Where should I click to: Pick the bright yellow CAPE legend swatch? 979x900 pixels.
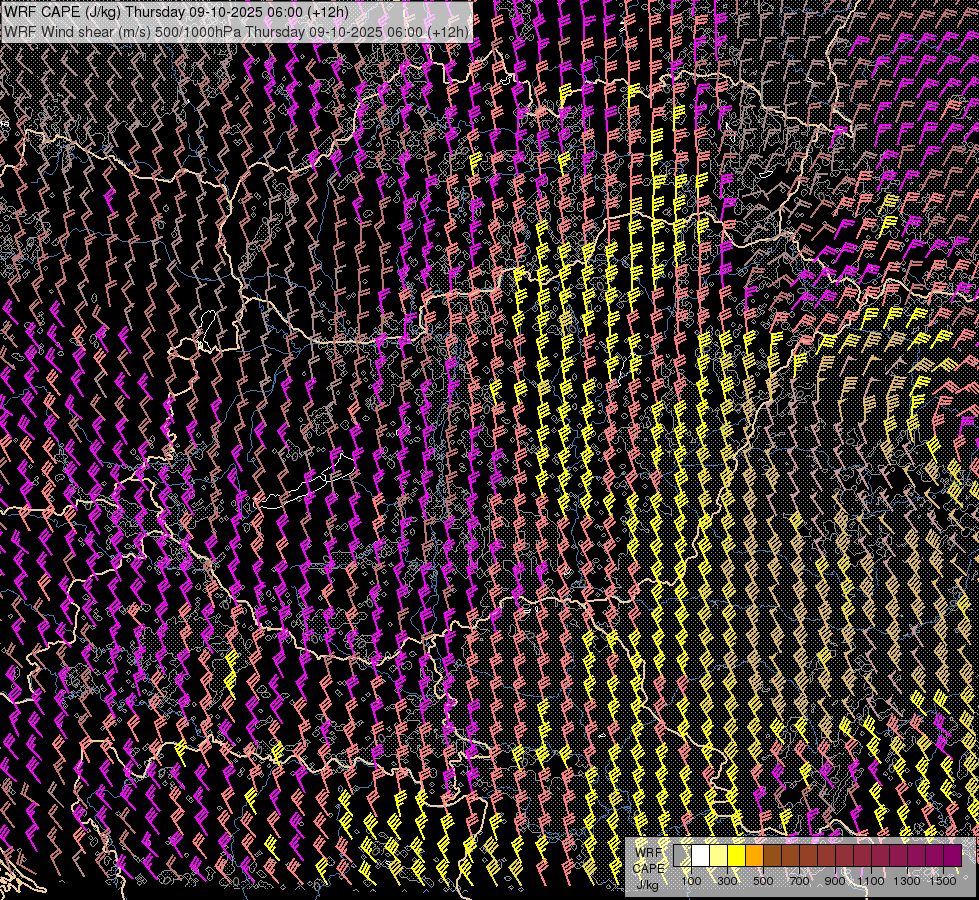coord(736,856)
